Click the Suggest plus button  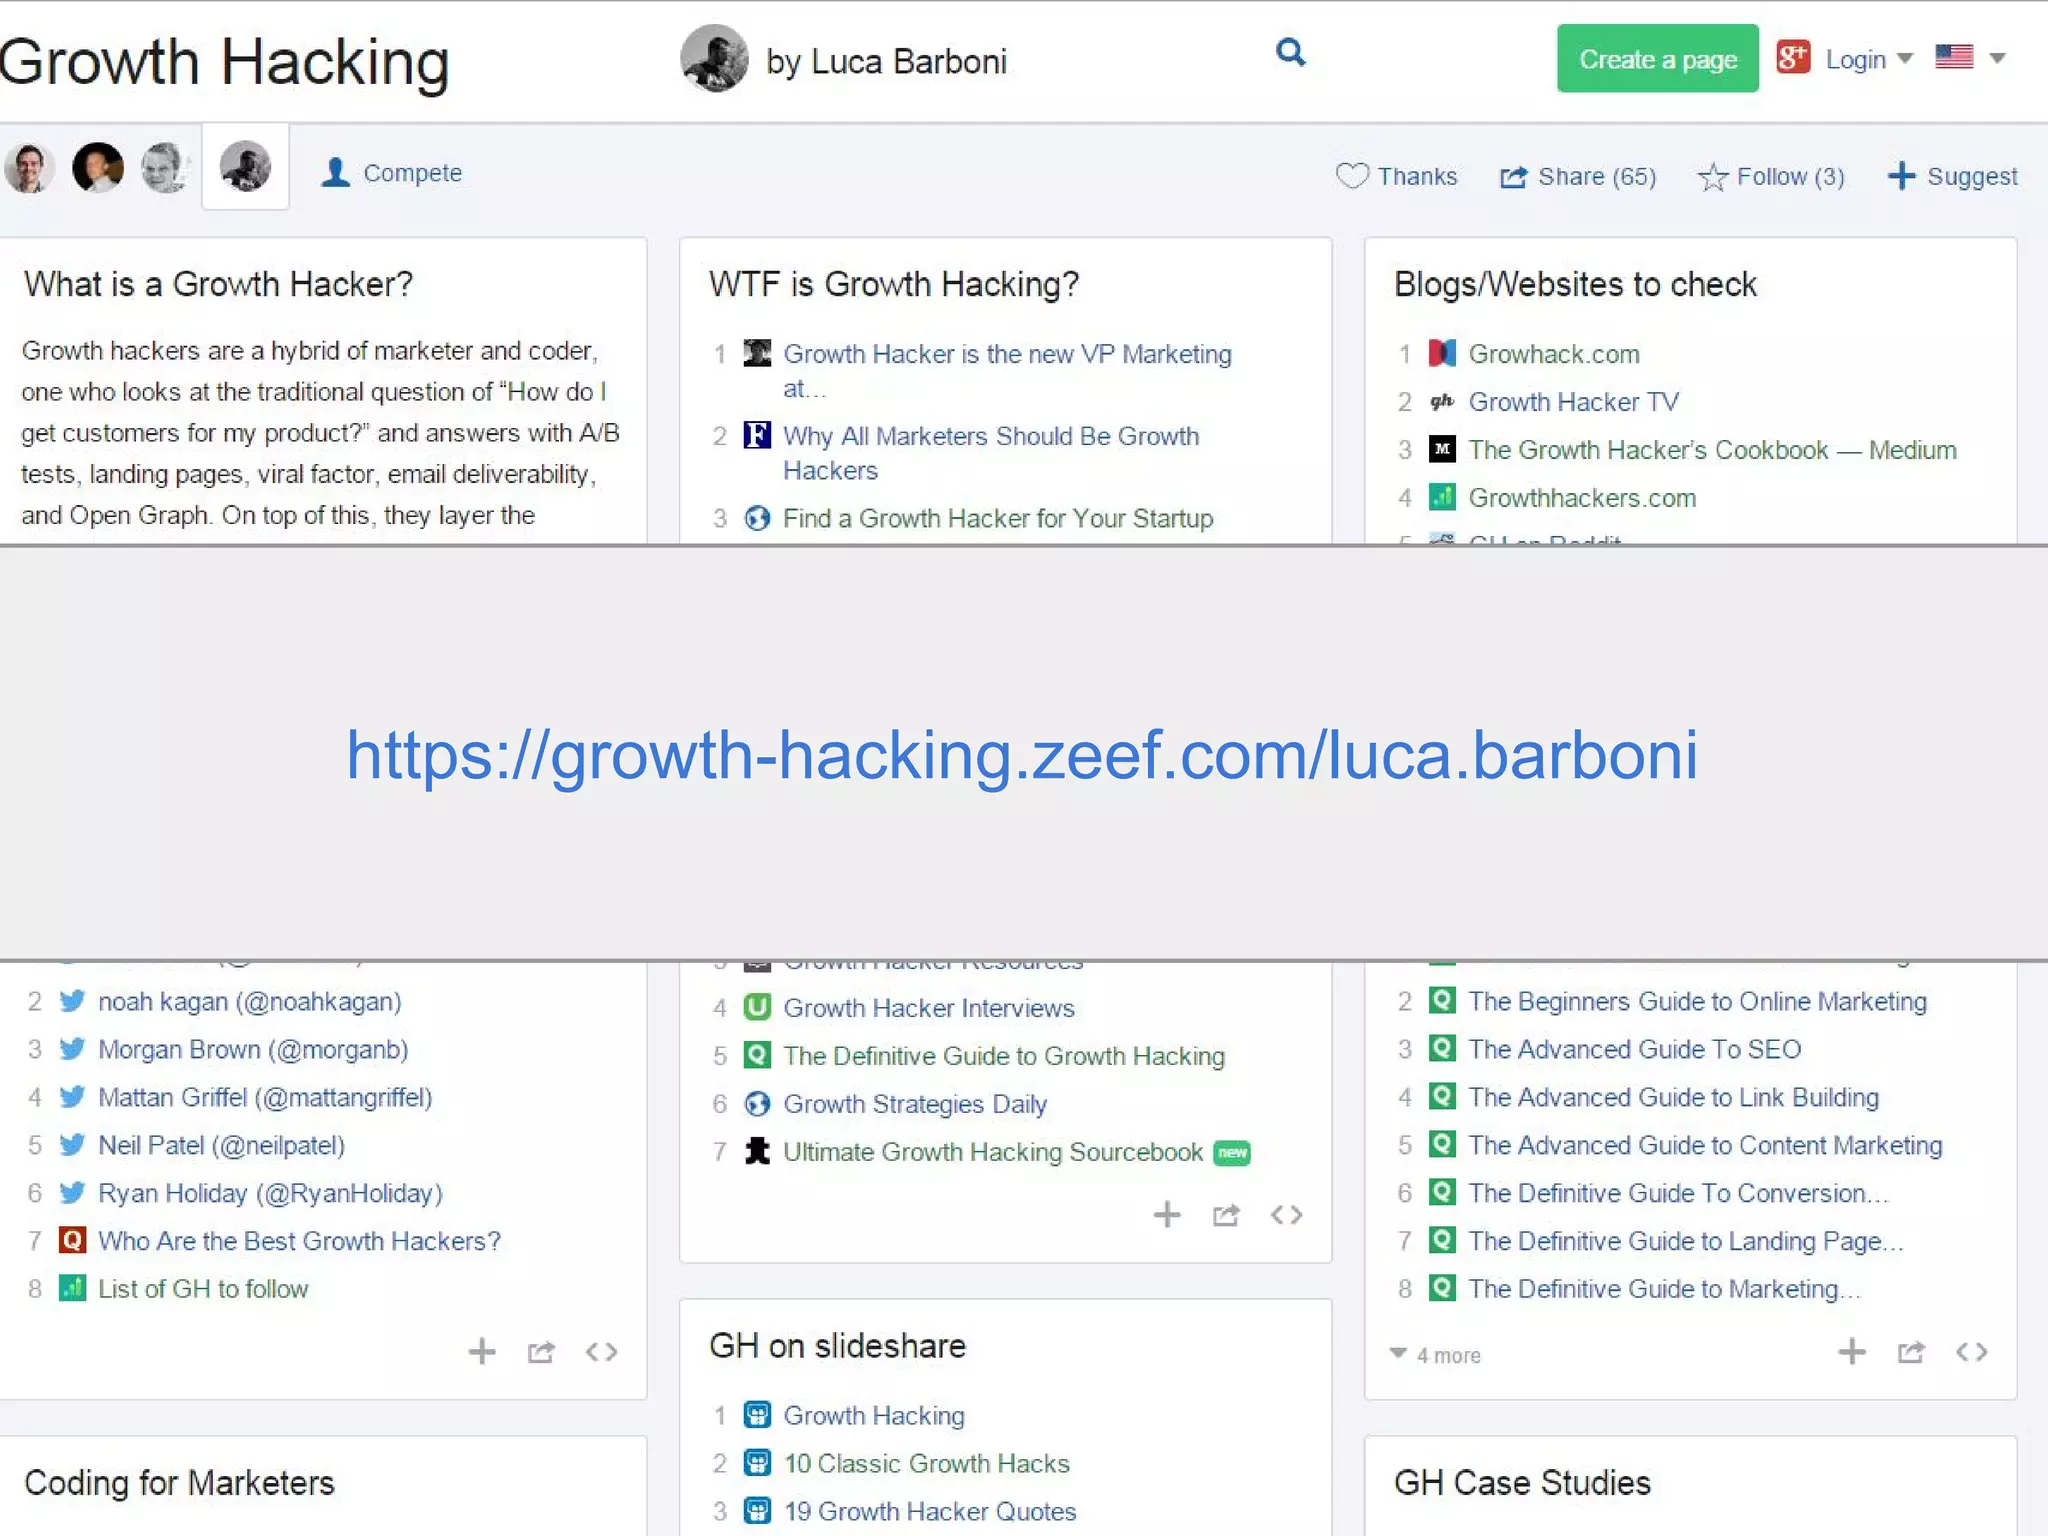(x=1952, y=176)
